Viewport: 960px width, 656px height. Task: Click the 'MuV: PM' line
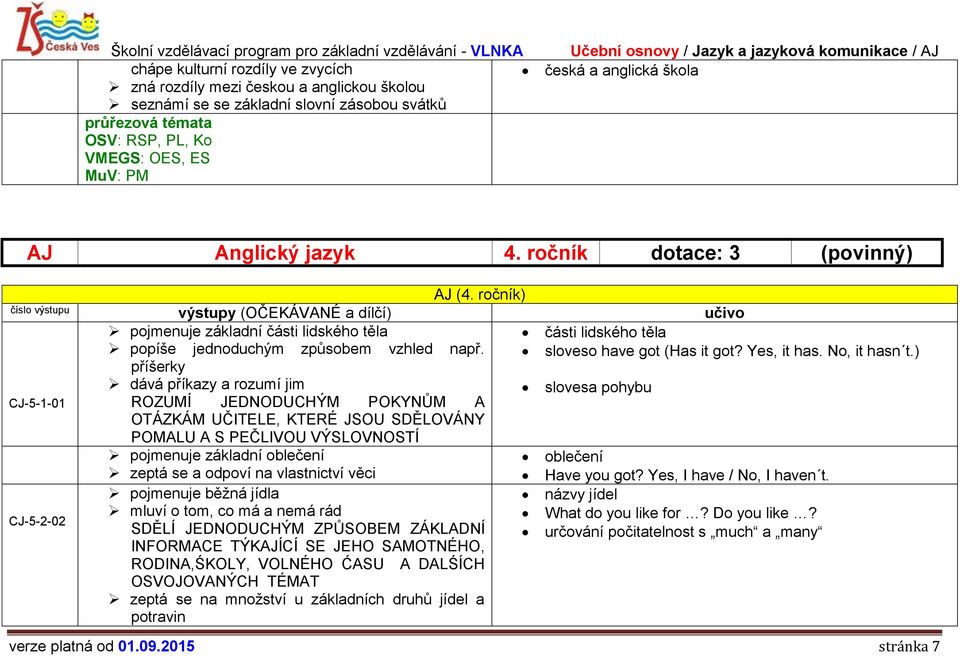(x=116, y=176)
